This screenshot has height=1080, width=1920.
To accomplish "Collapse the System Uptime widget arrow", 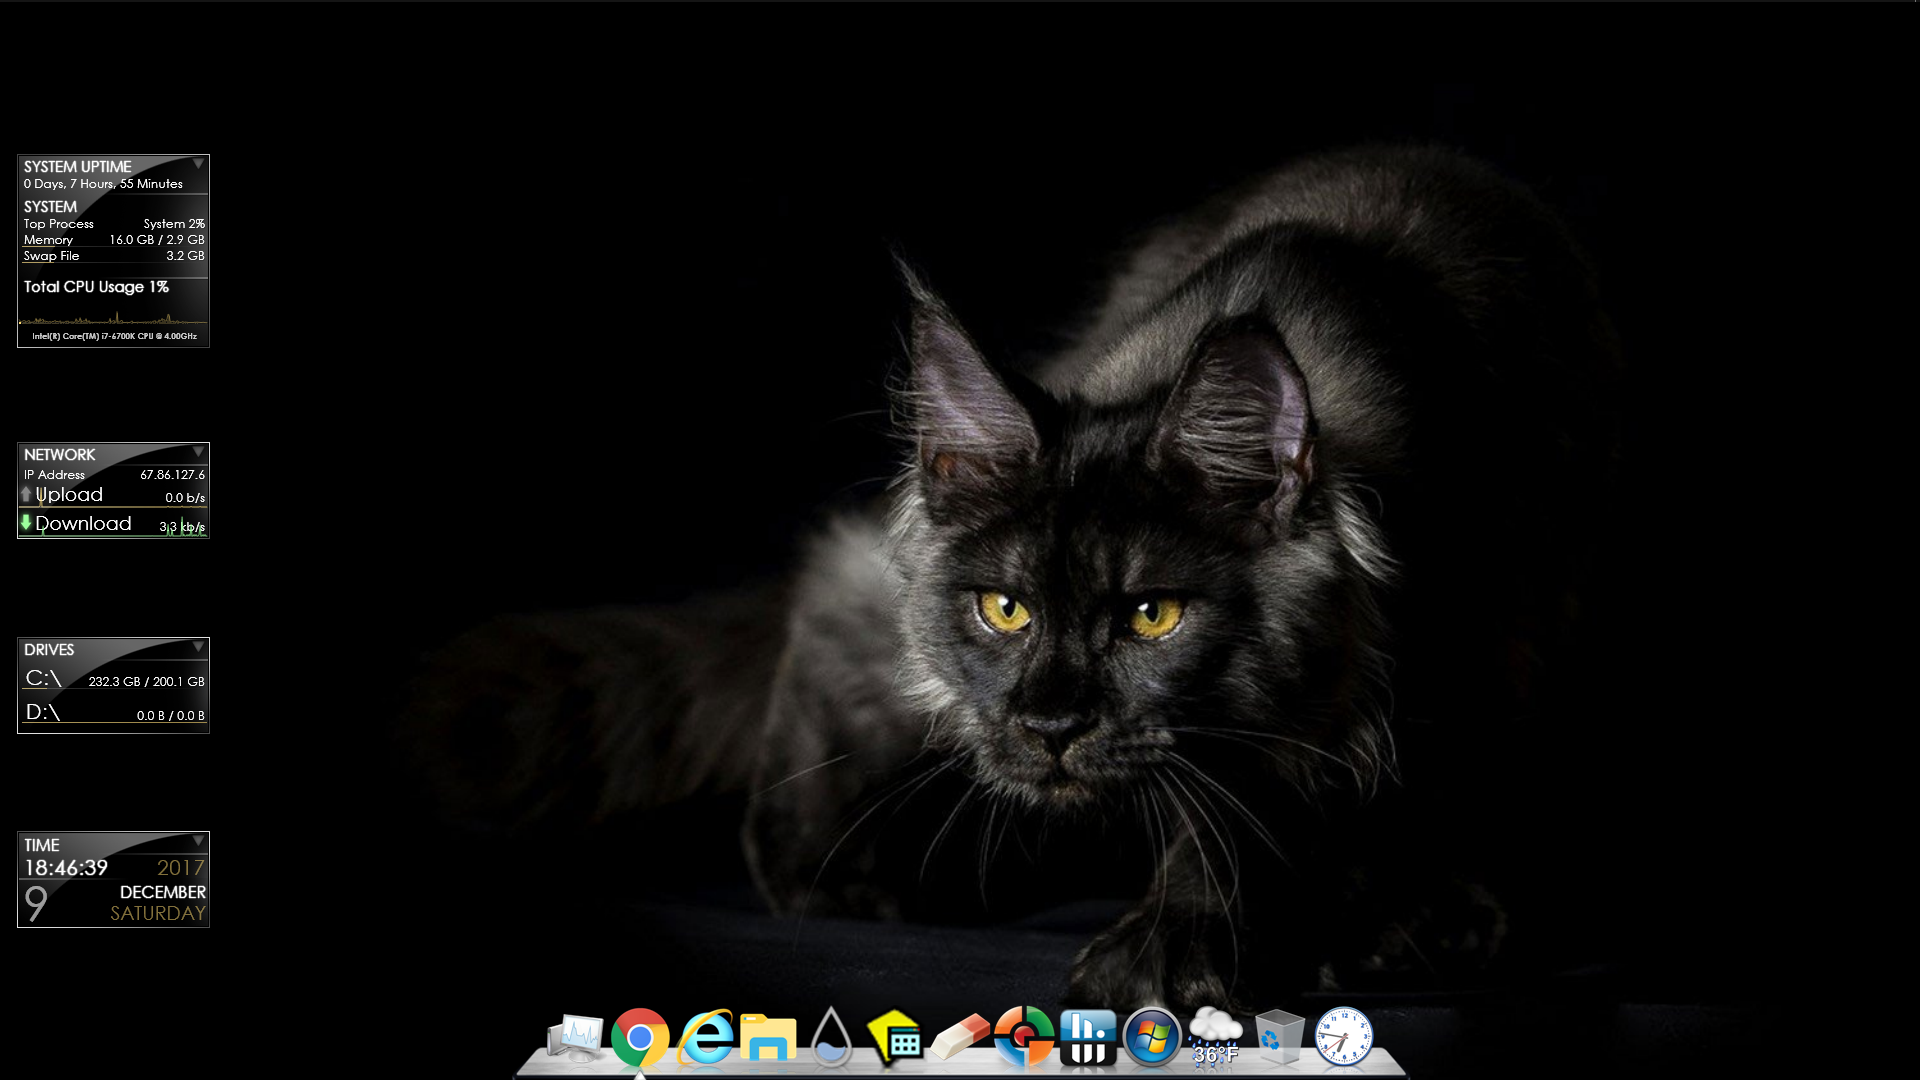I will click(x=198, y=163).
